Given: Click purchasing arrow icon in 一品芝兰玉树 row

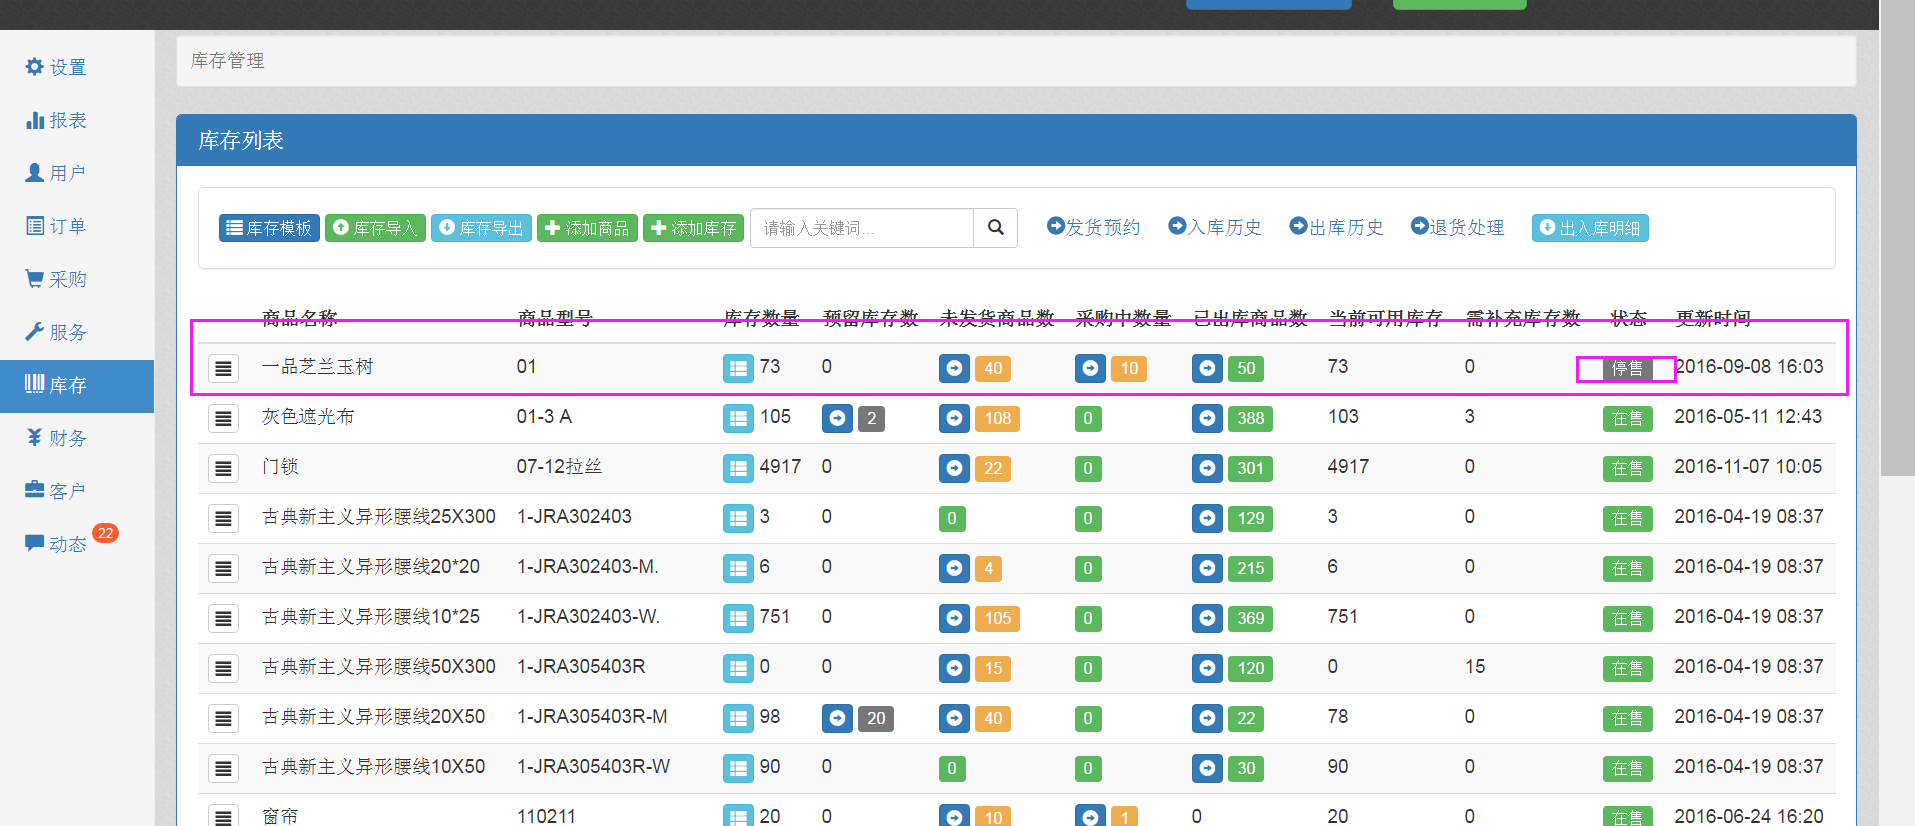Looking at the screenshot, I should point(1090,369).
